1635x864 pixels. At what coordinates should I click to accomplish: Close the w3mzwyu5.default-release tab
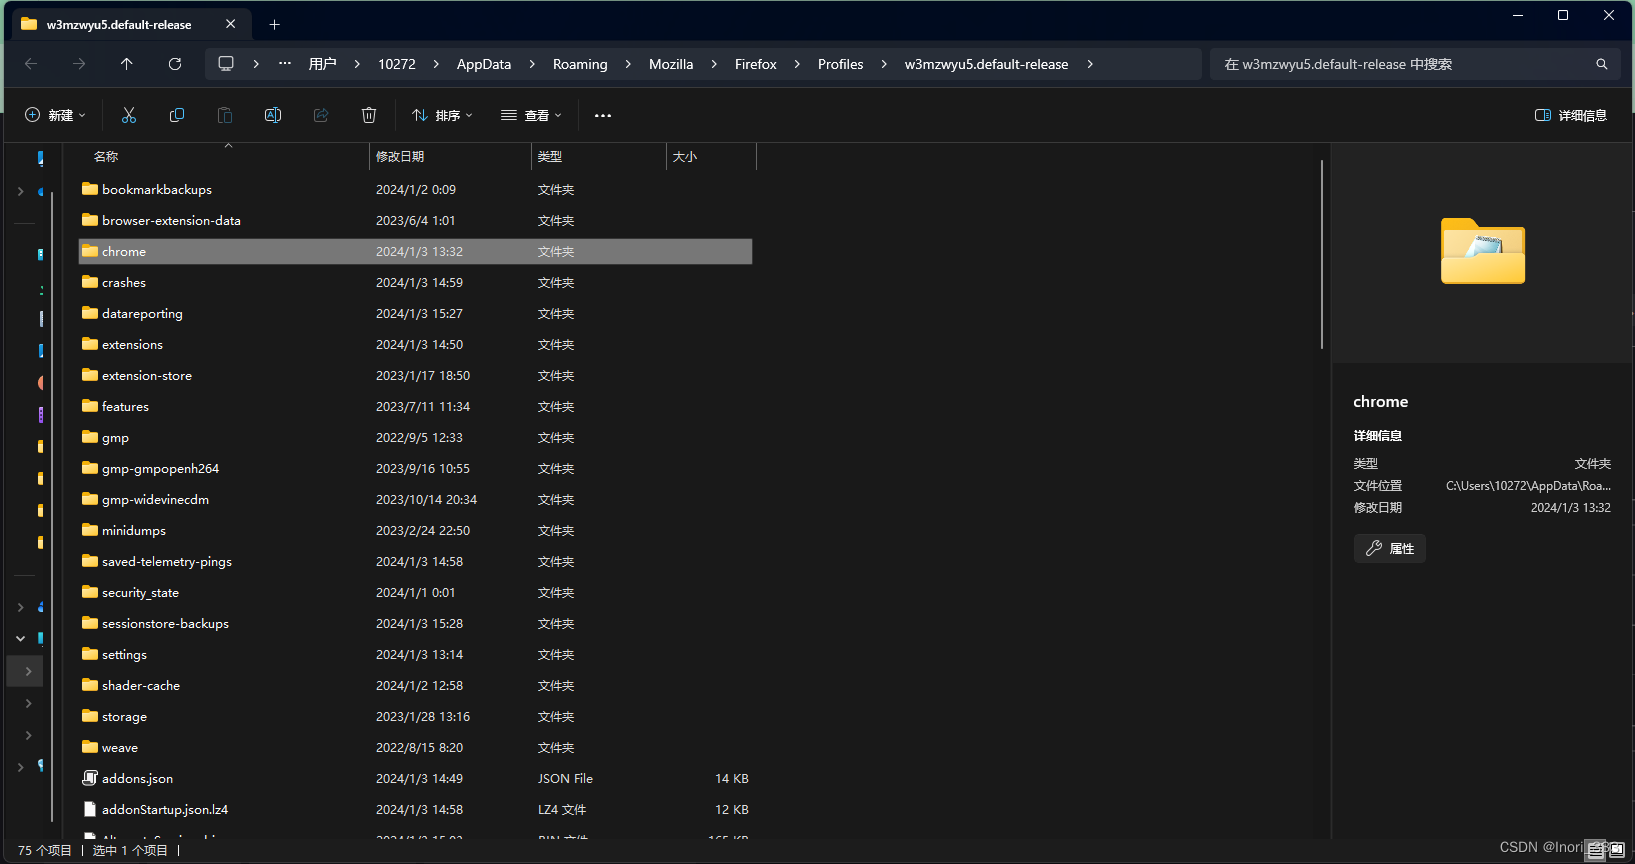coord(231,24)
